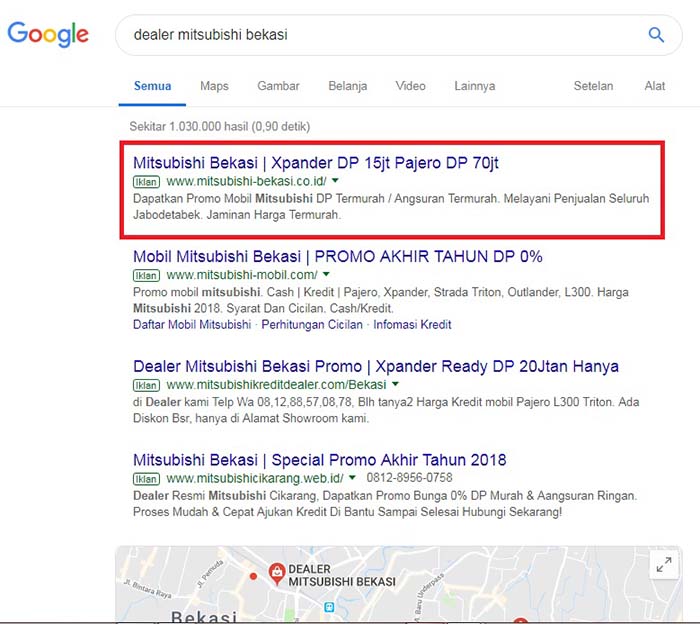Click the Perhitungan Cicilan sitelink
Viewport: 700px width, 624px height.
click(310, 325)
